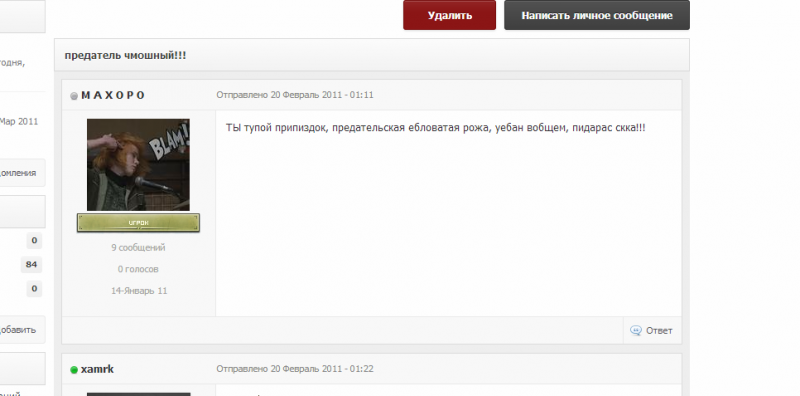Click the partially visible омления sidebar button

pos(22,172)
